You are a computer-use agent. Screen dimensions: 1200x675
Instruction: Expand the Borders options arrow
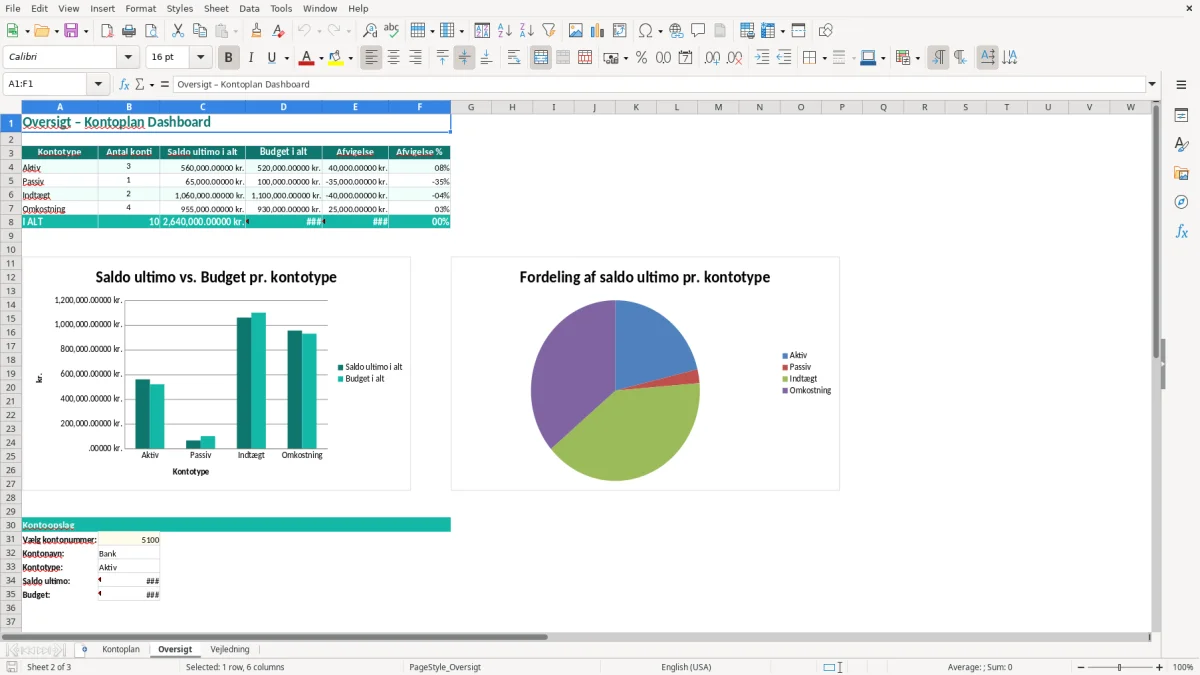(823, 58)
